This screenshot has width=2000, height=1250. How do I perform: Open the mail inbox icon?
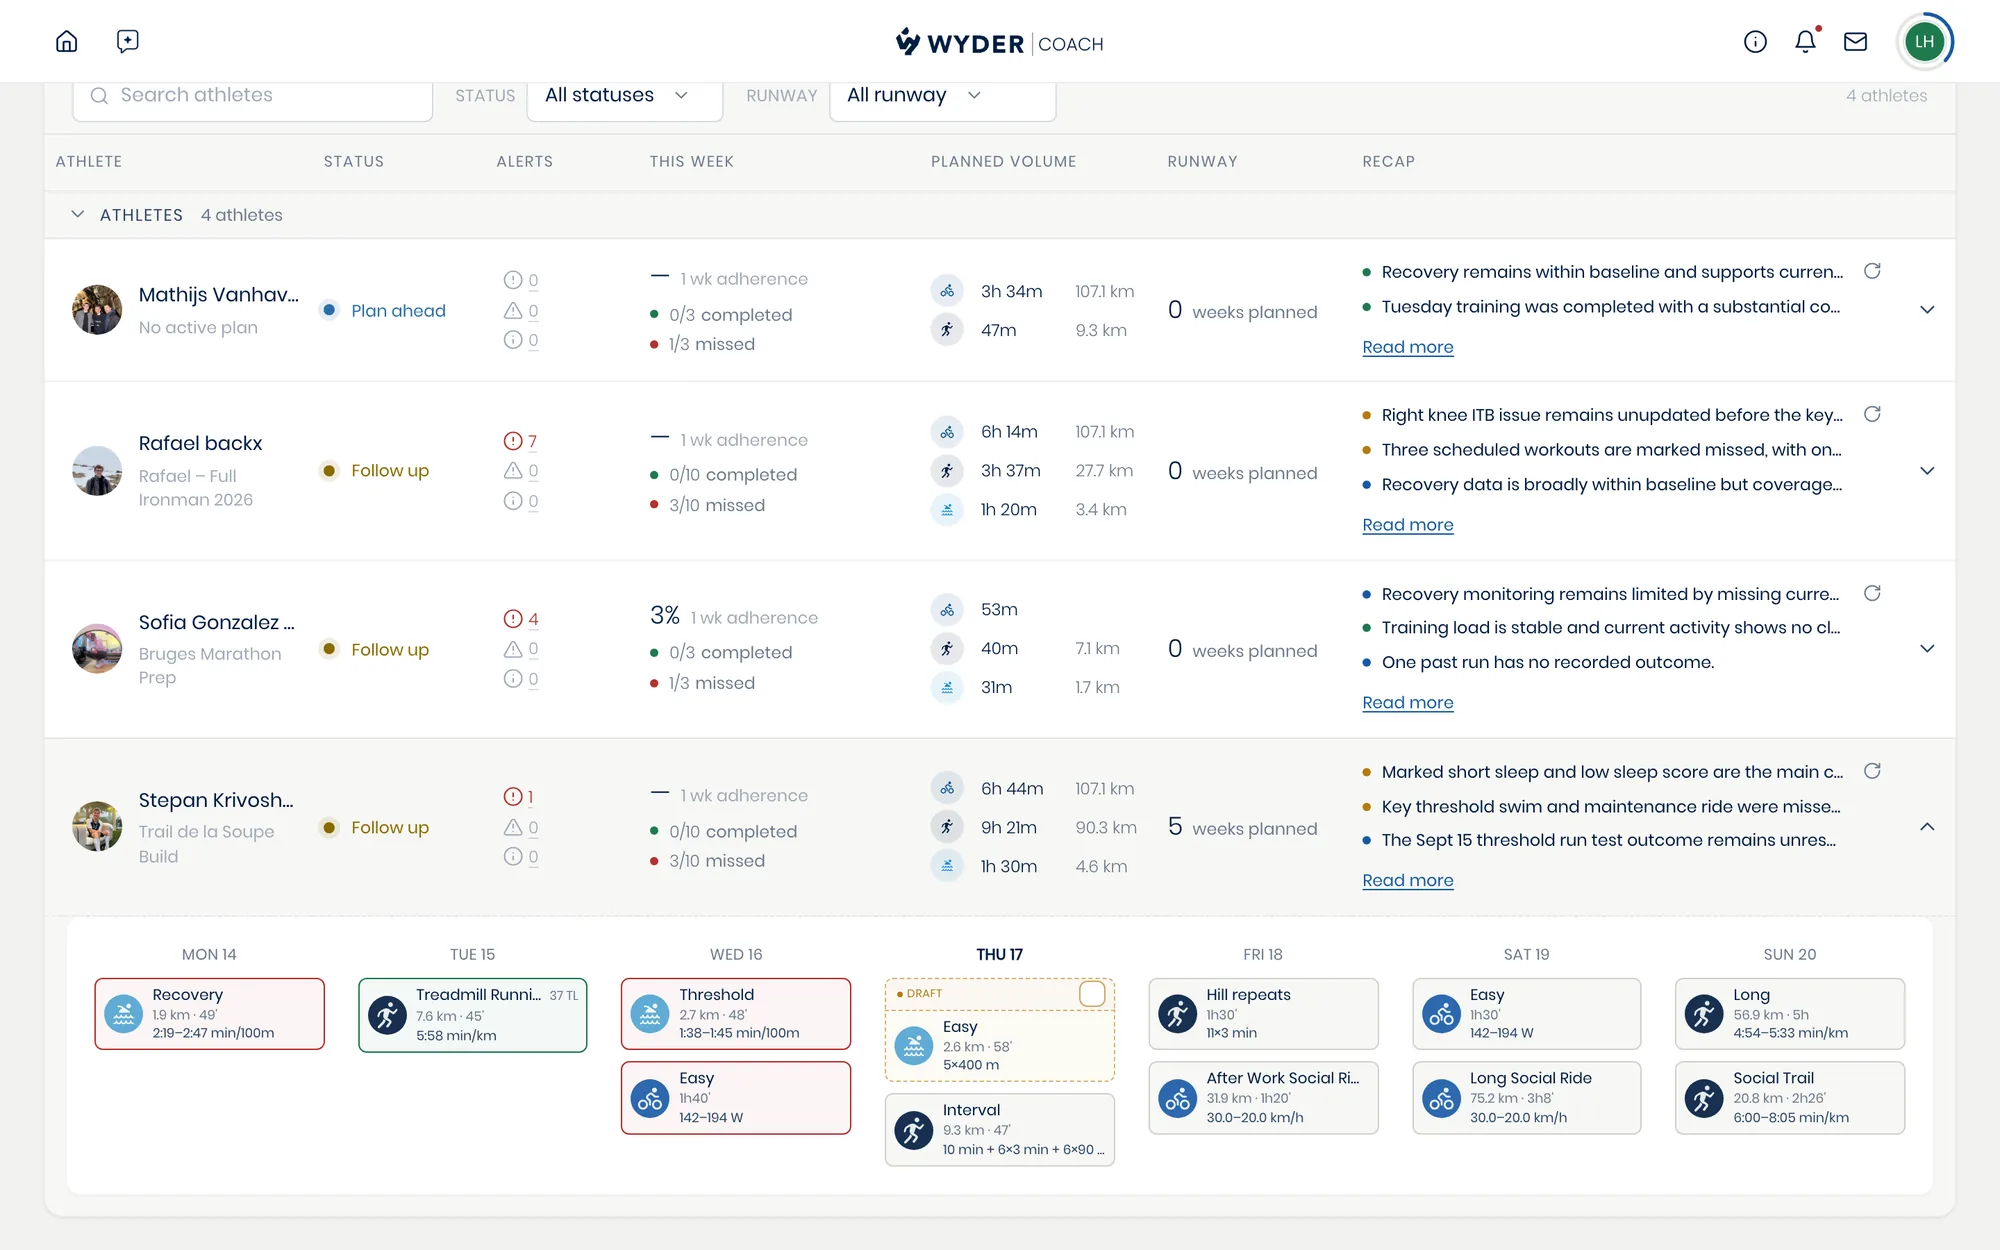[x=1856, y=41]
